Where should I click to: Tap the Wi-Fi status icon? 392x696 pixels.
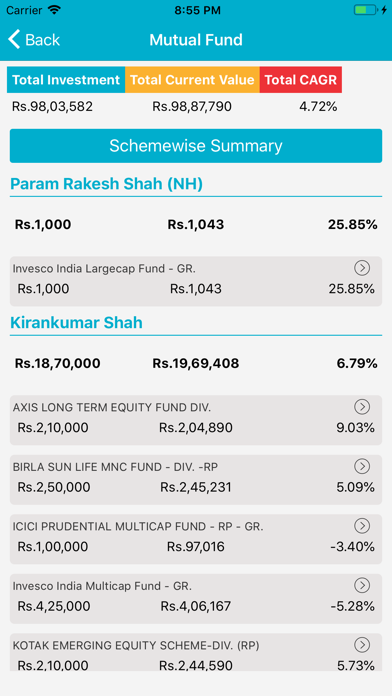tap(54, 10)
